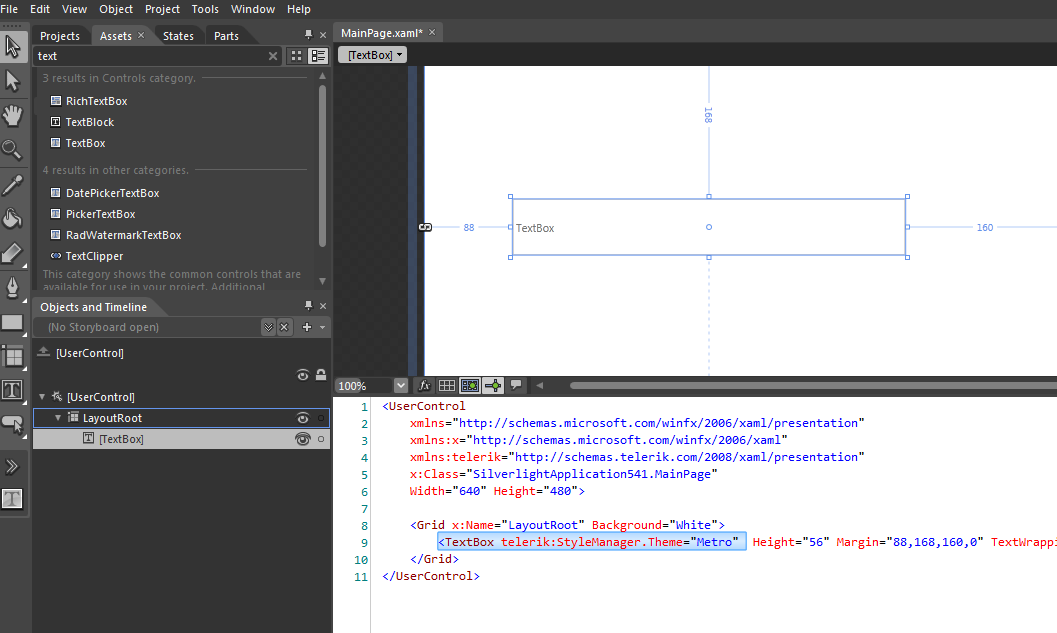
Task: Toggle snapping to gridlines
Action: coord(469,385)
